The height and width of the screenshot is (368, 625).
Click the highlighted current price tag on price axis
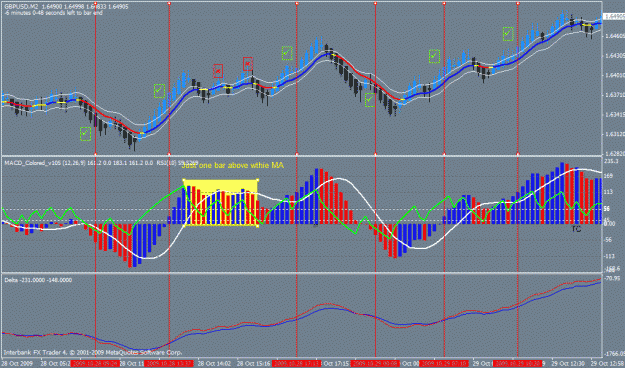point(615,17)
